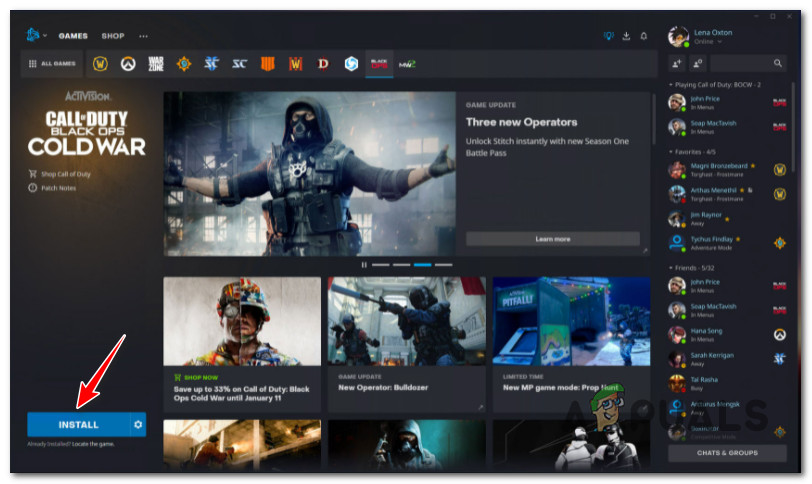Open the notifications bell icon
The image size is (812, 484).
pyautogui.click(x=644, y=36)
